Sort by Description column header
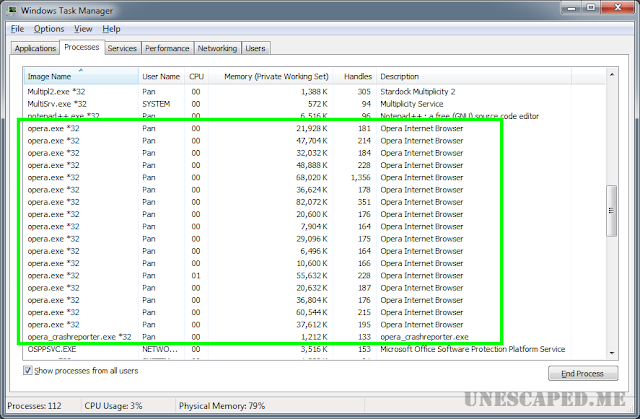The height and width of the screenshot is (419, 640). pyautogui.click(x=473, y=76)
